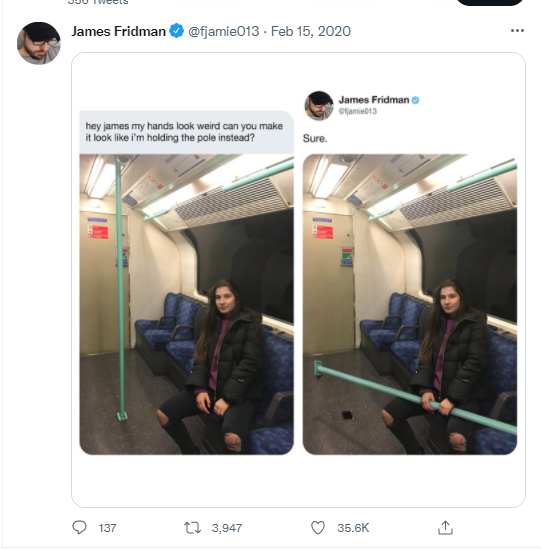541x549 pixels.
Task: Click the 'hey james my hands look weird' message bubble
Action: pyautogui.click(x=186, y=132)
